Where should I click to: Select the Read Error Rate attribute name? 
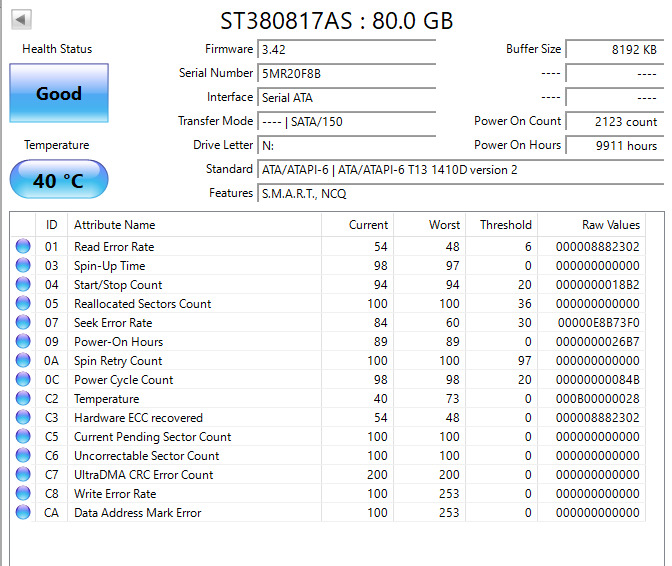tap(114, 247)
